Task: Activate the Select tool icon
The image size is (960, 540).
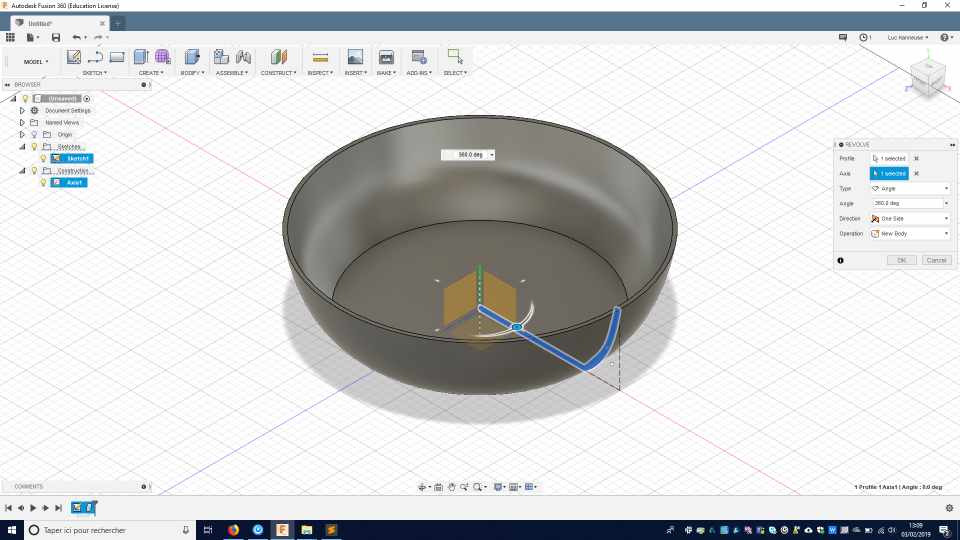Action: (x=455, y=57)
